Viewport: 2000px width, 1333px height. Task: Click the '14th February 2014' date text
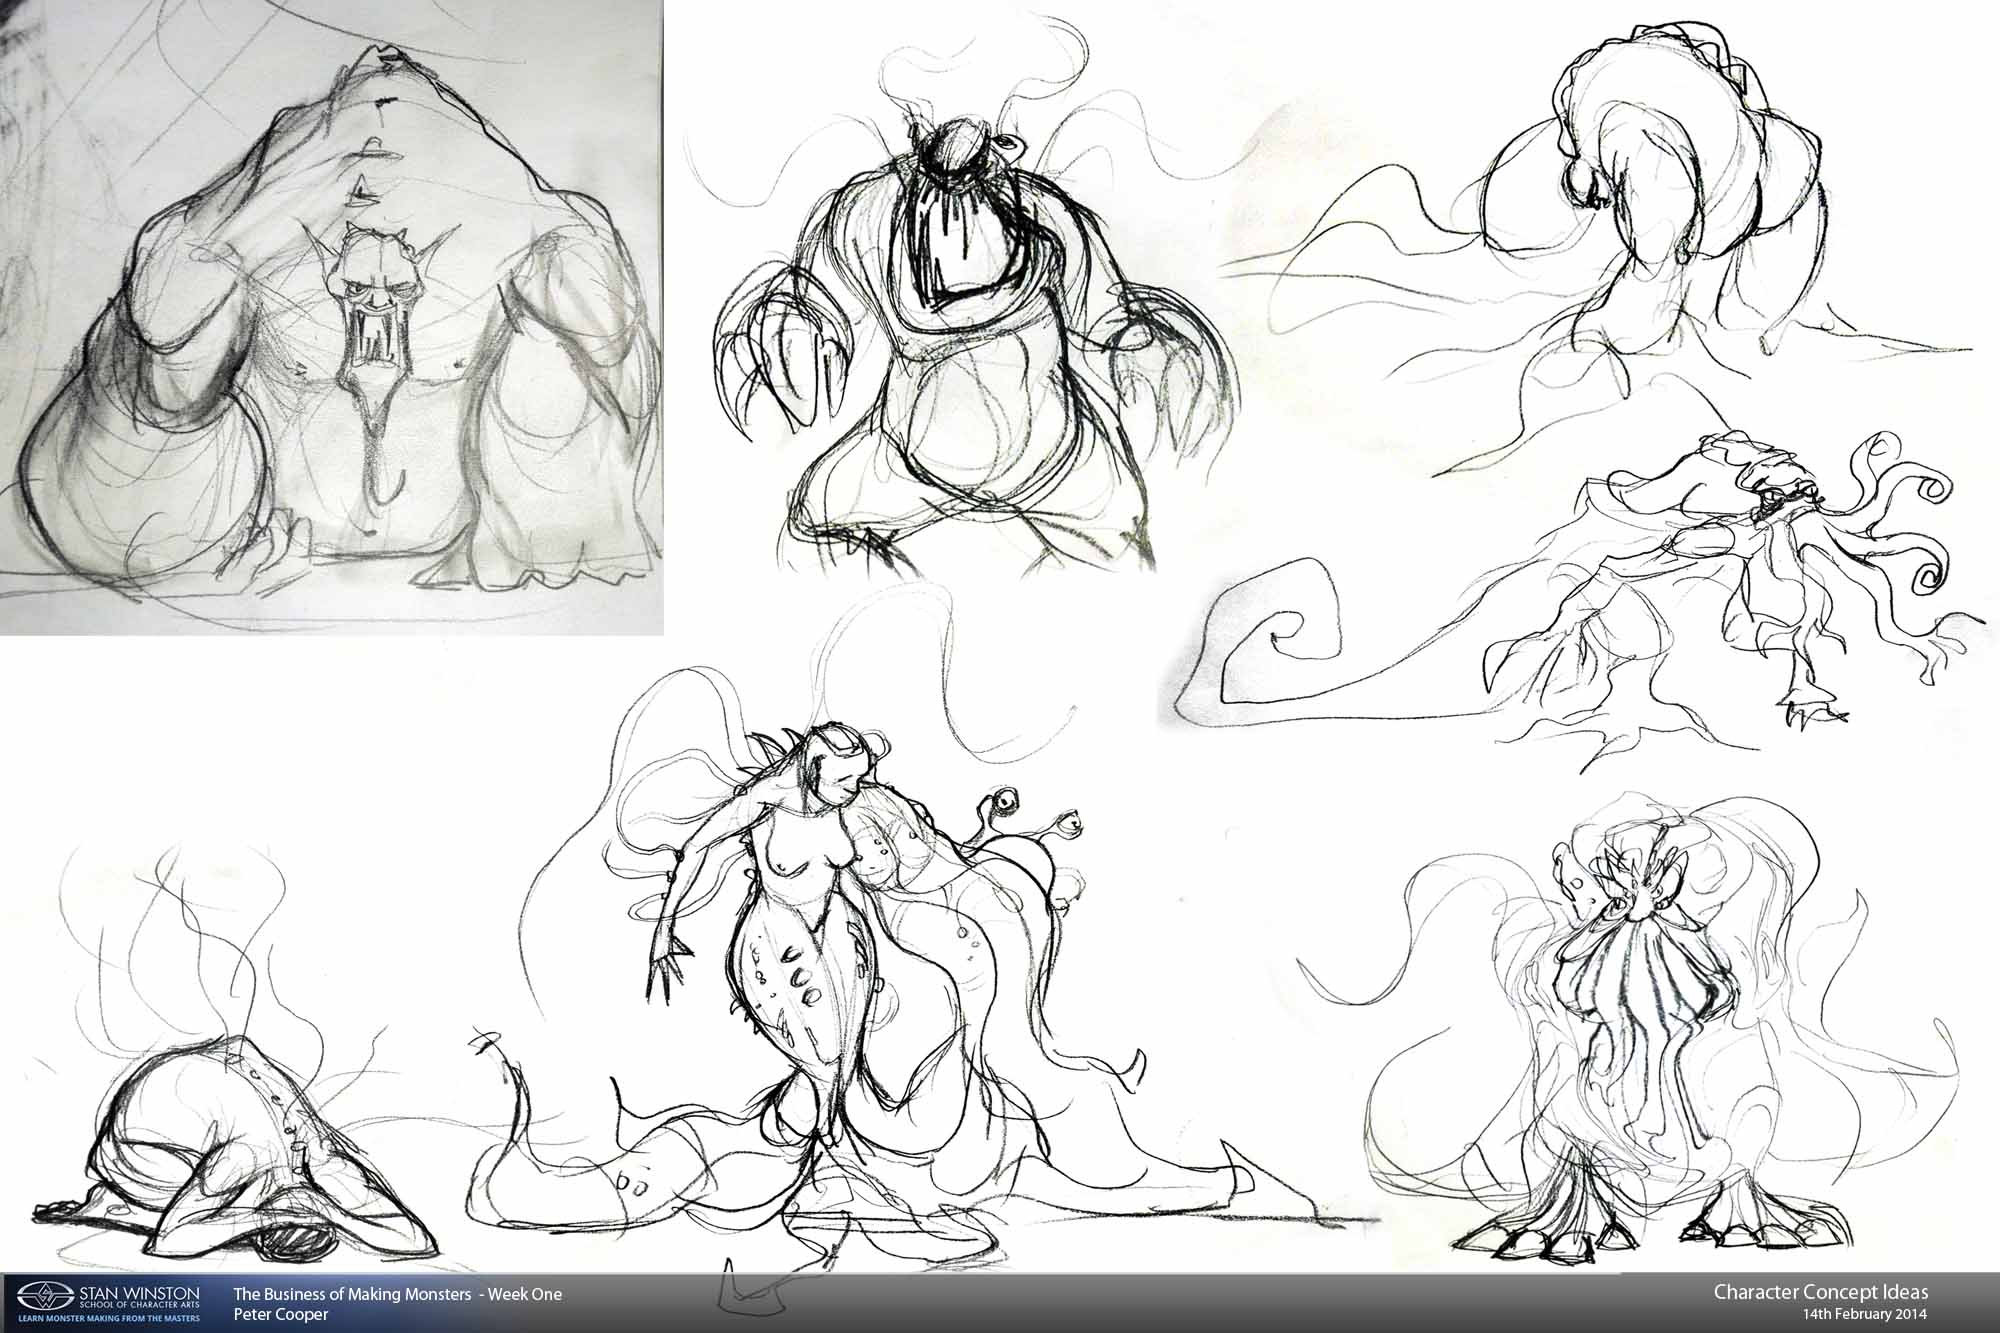[1865, 1314]
